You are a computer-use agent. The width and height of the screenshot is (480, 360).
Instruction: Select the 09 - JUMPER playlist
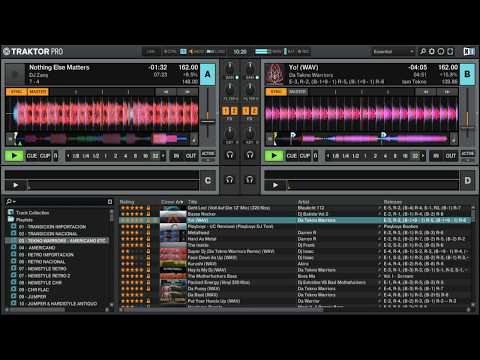coord(32,297)
